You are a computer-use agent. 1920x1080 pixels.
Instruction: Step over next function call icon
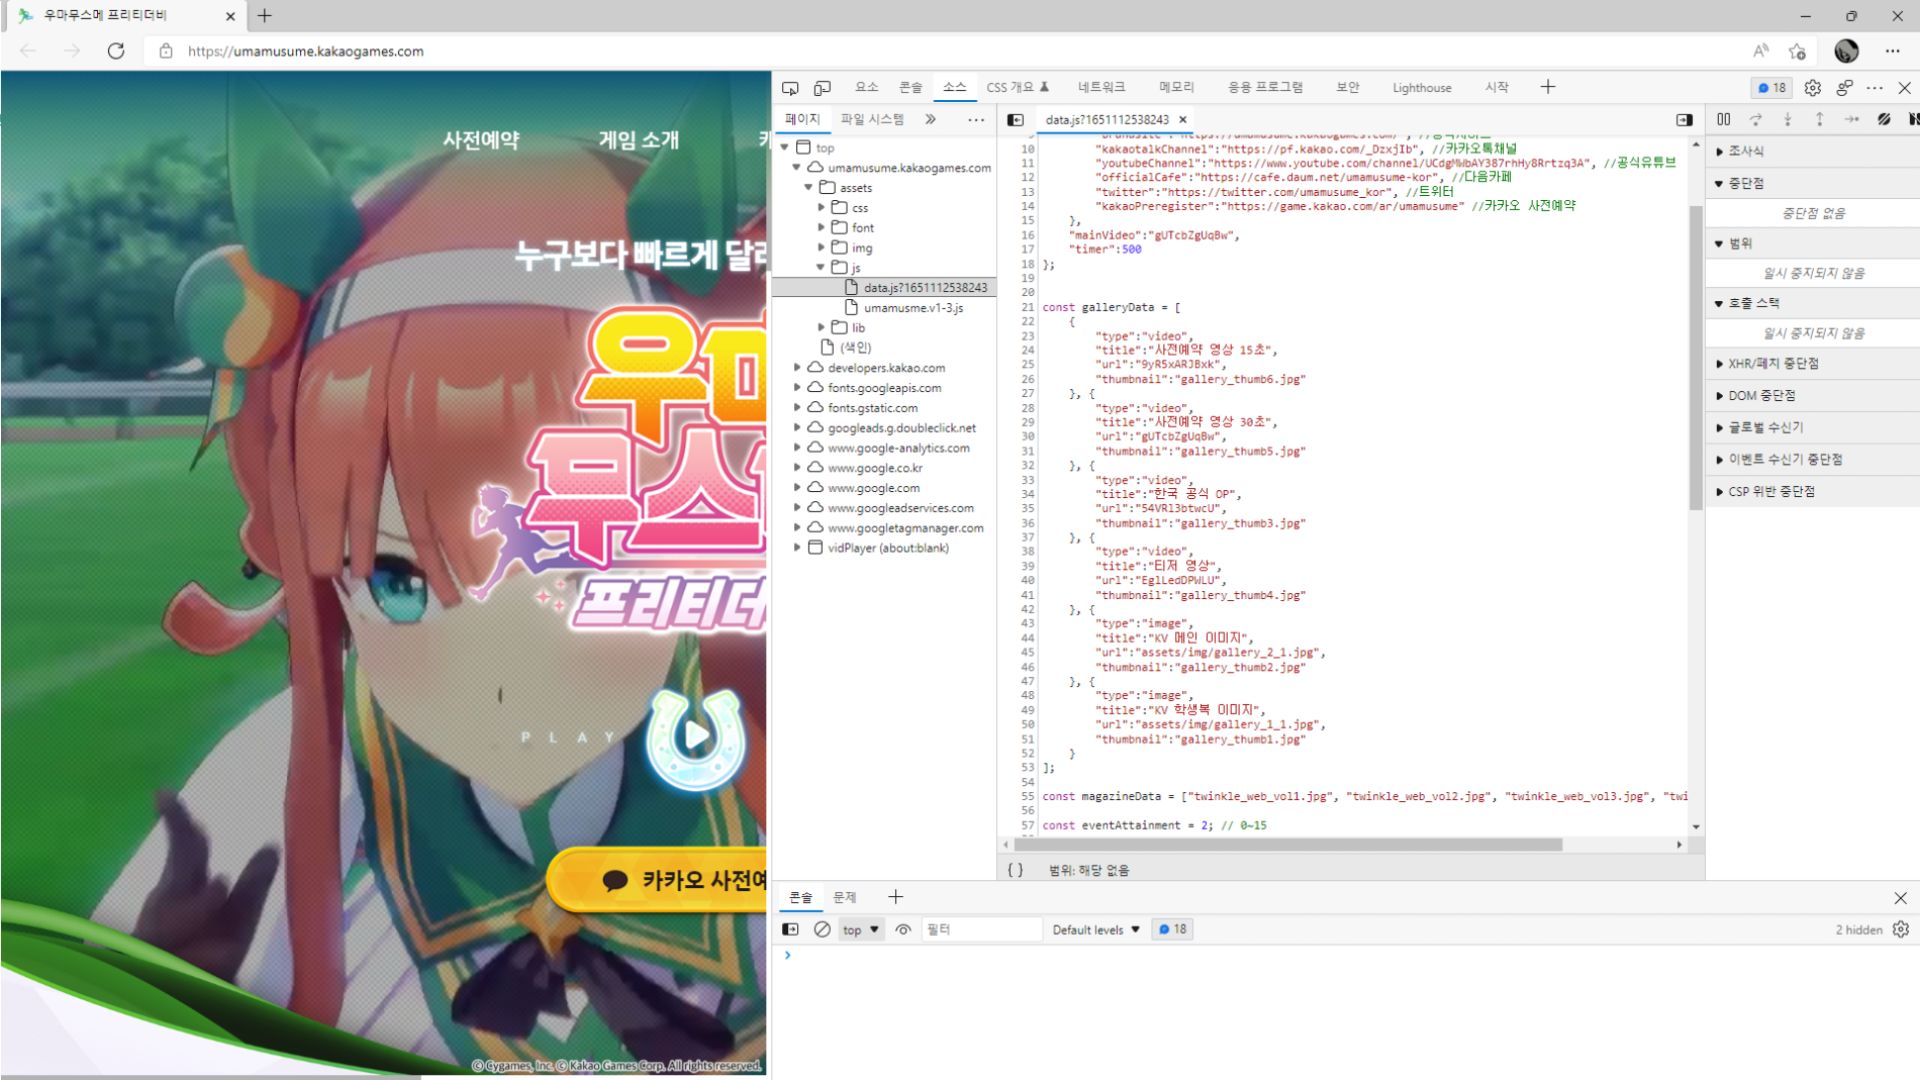1756,119
